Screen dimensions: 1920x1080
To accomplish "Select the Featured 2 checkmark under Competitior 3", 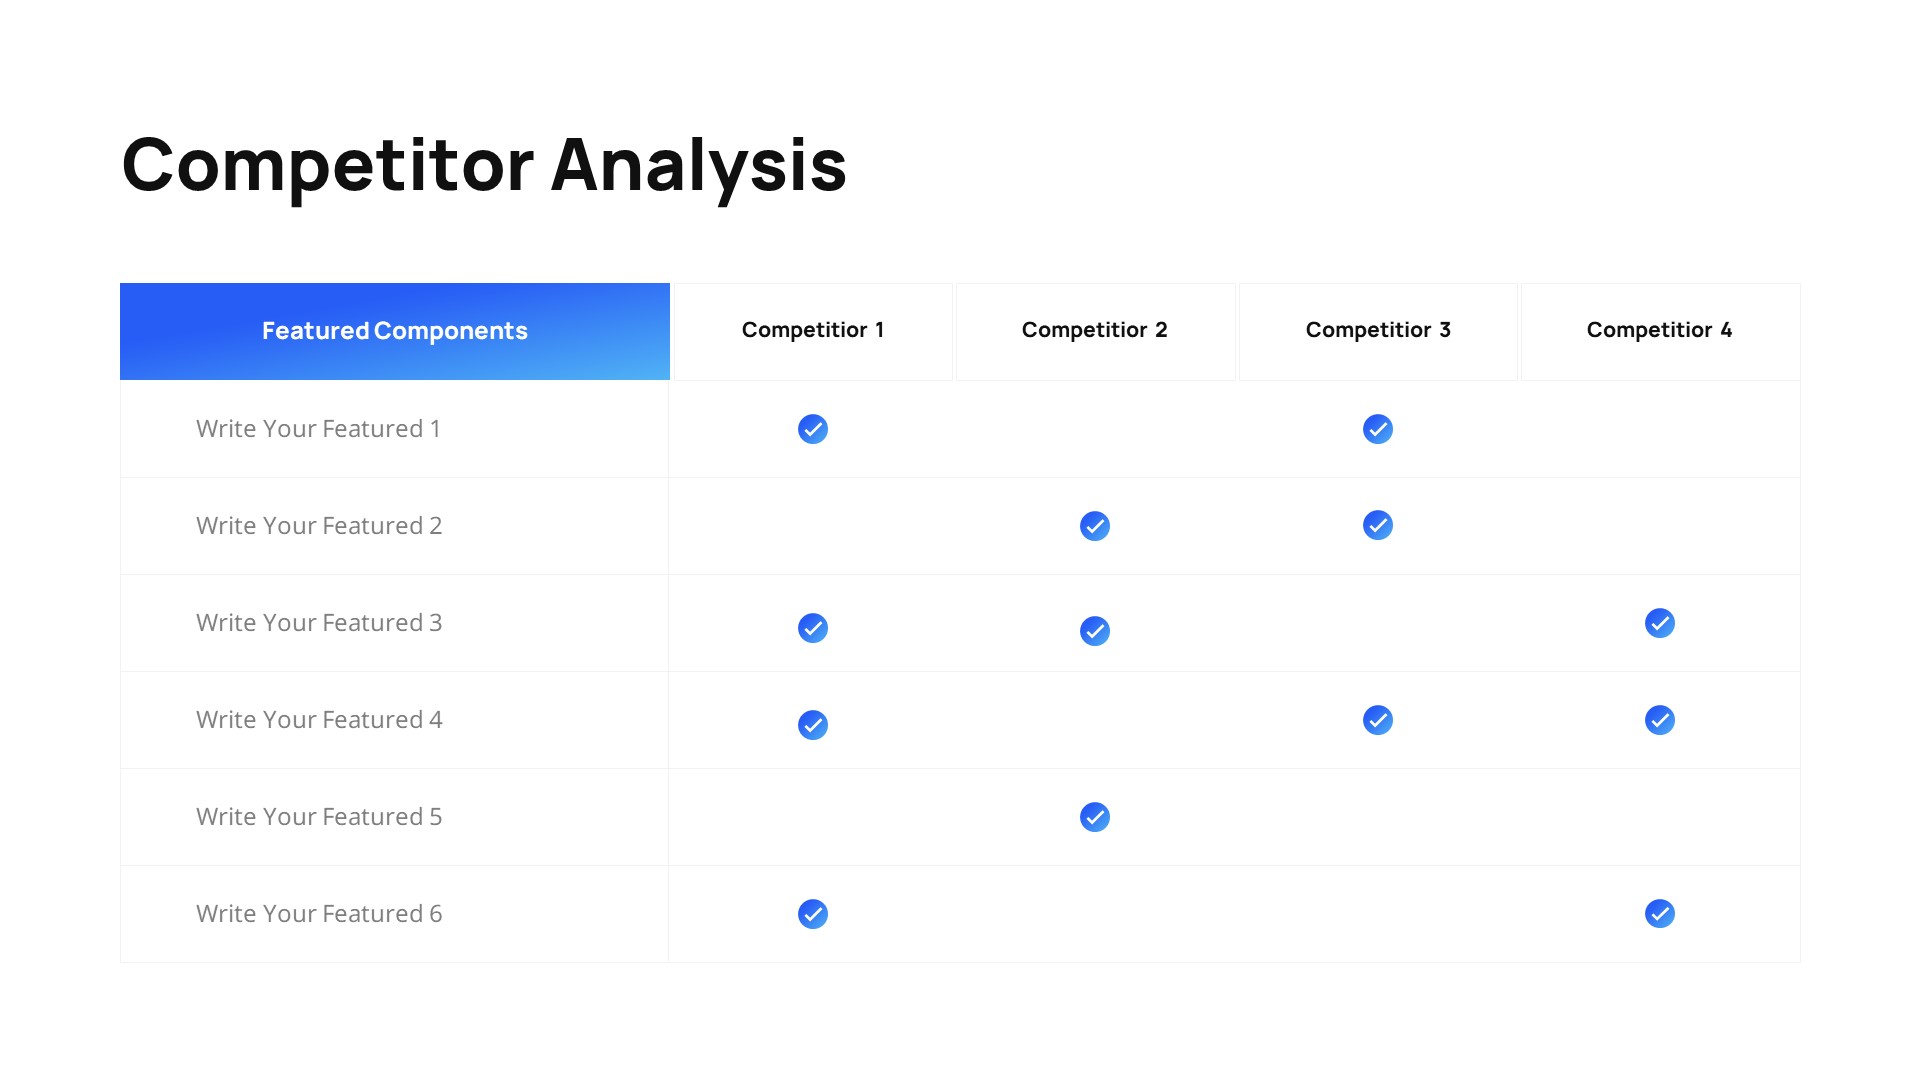I will [1377, 525].
